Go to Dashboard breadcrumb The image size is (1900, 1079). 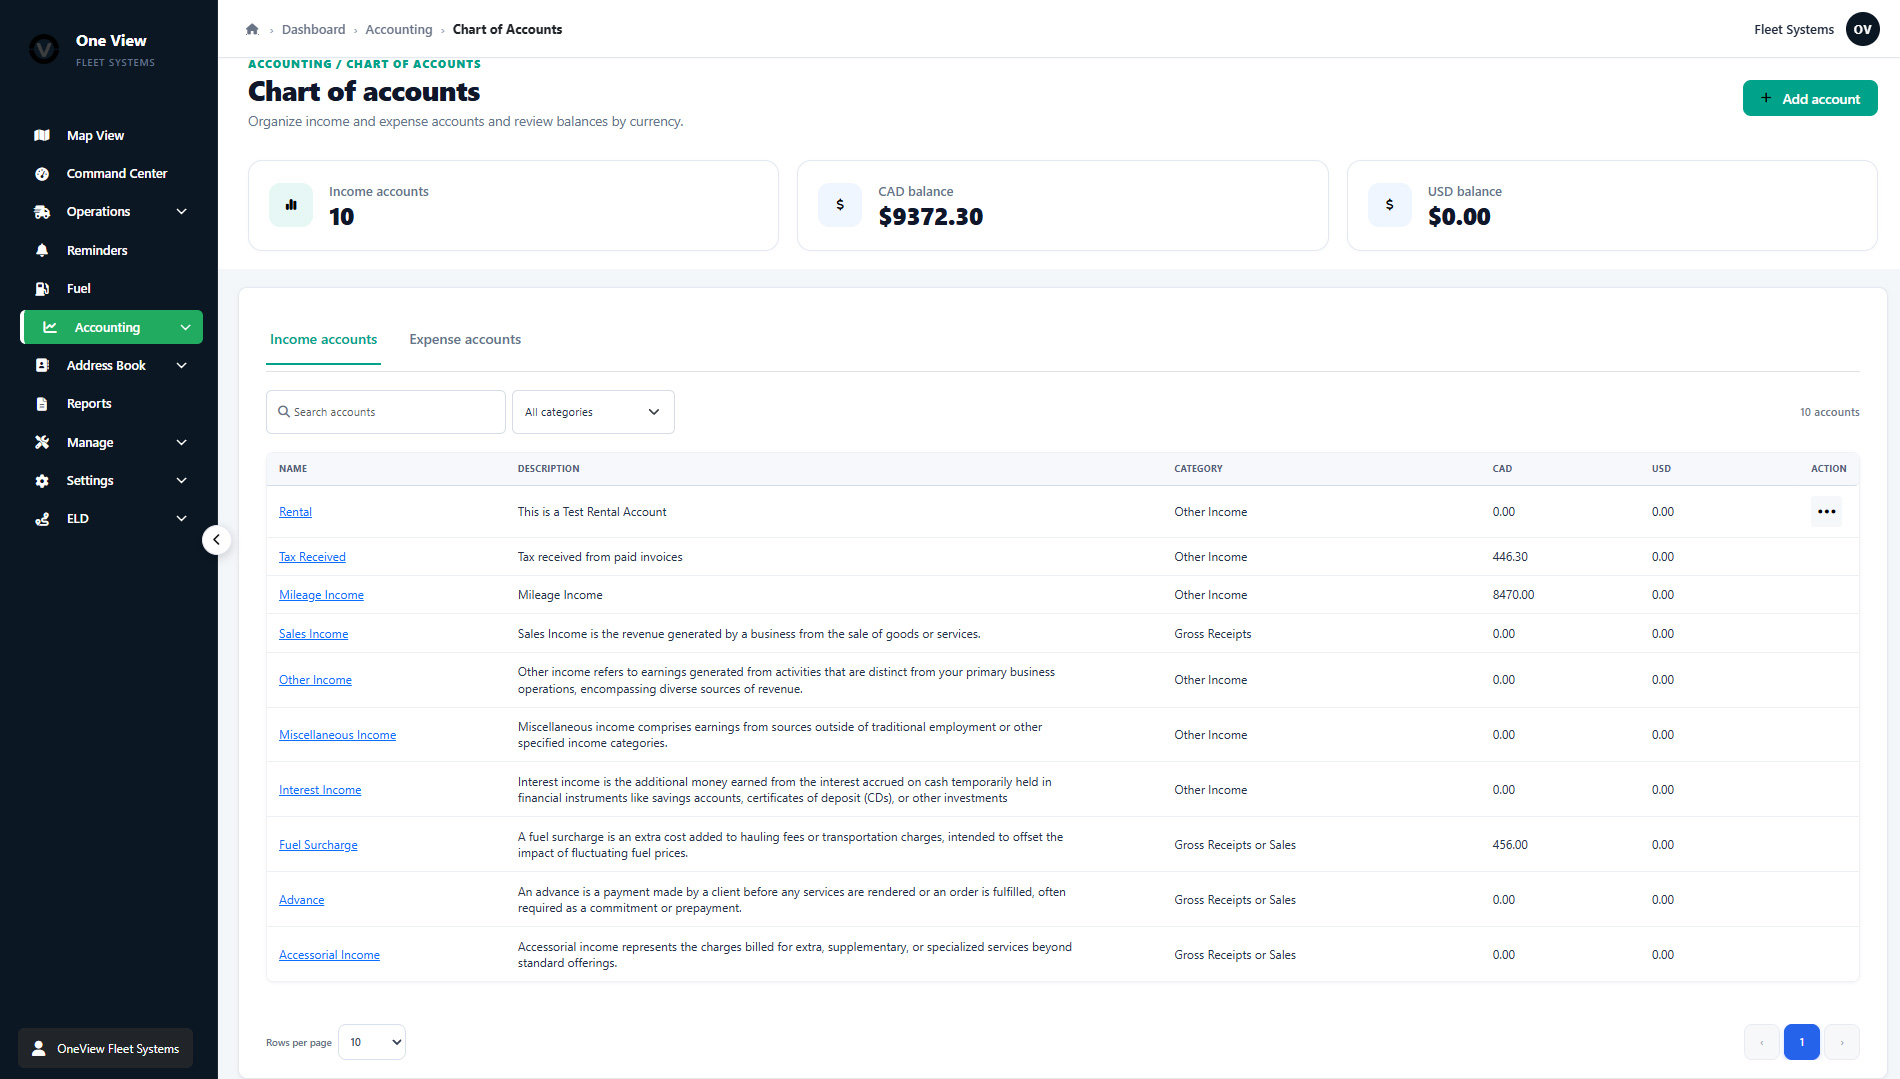(x=313, y=29)
